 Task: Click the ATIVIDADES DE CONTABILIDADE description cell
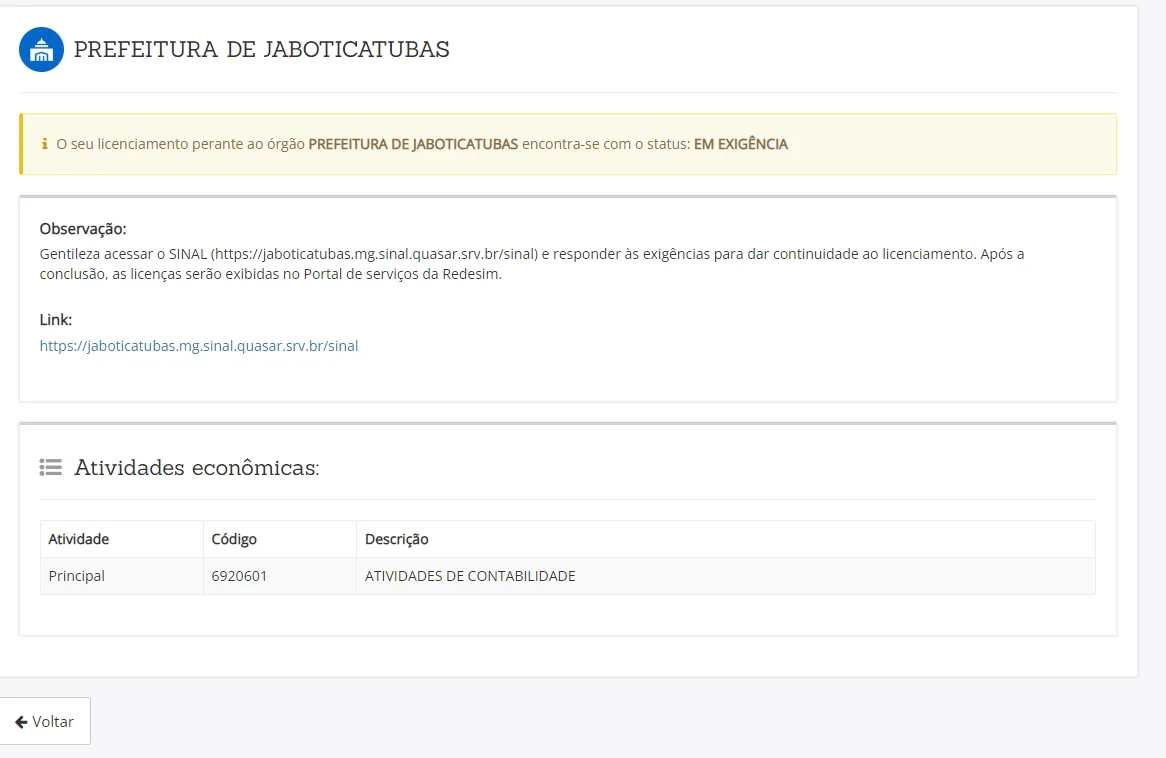[x=725, y=576]
